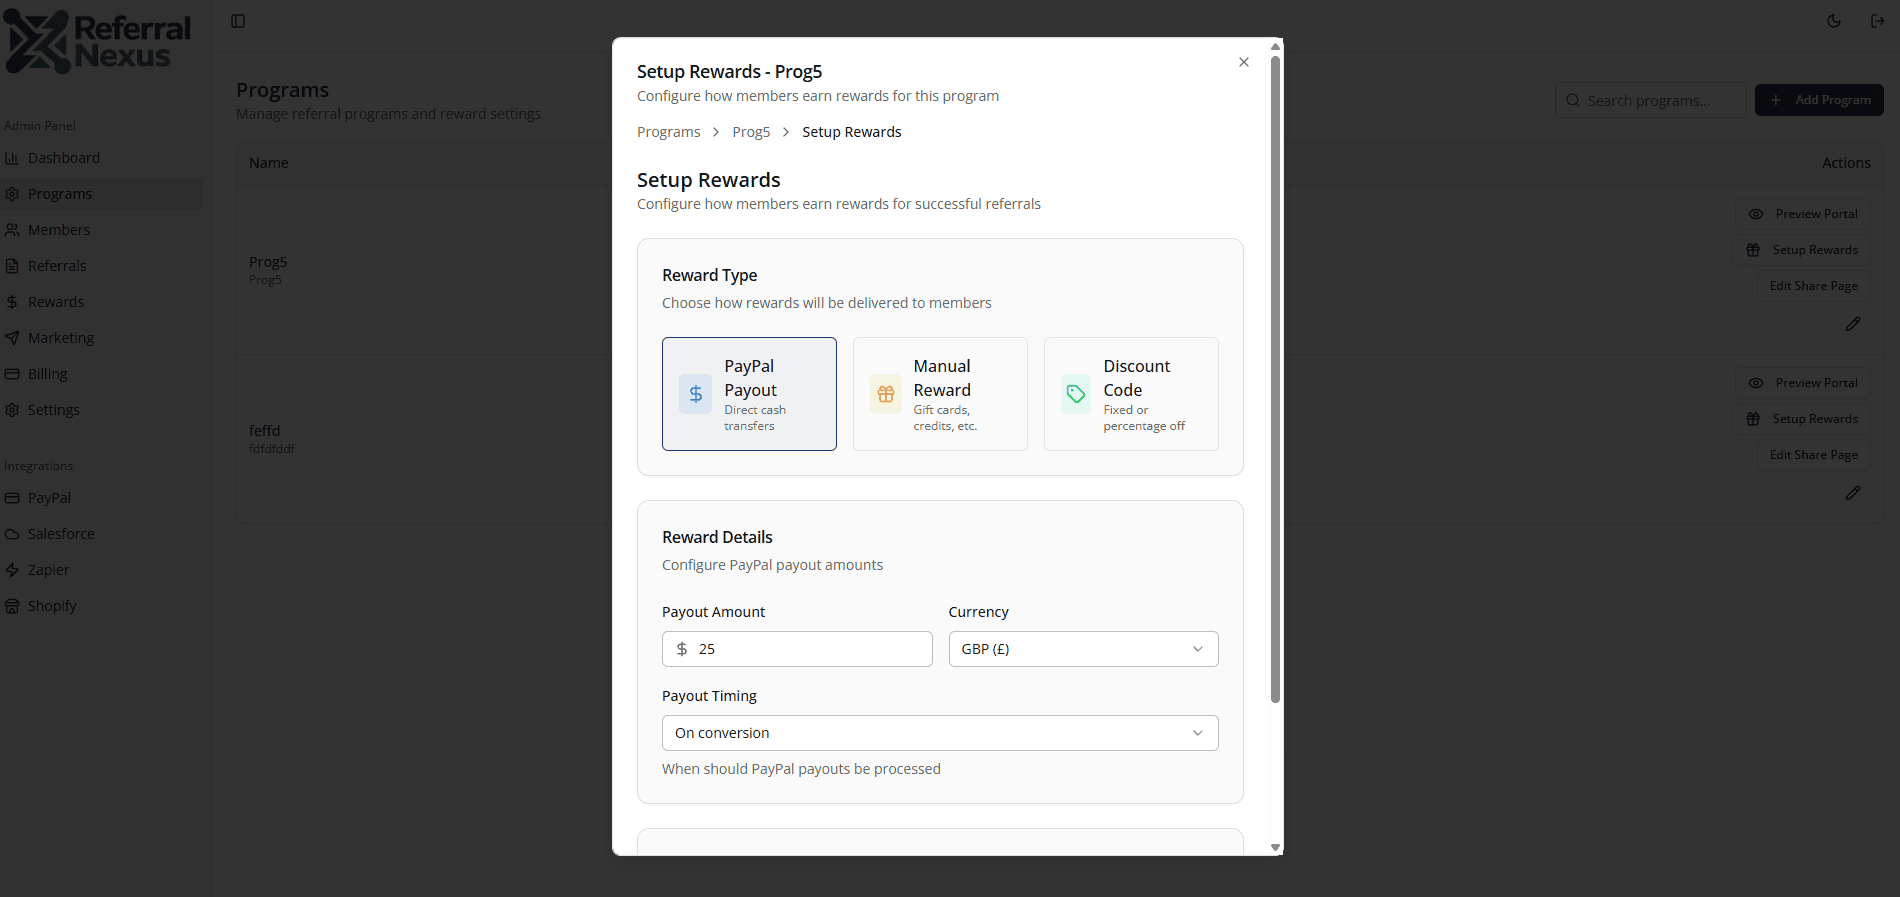The height and width of the screenshot is (897, 1900).
Task: Open Referrals in the sidebar menu
Action: point(101,266)
